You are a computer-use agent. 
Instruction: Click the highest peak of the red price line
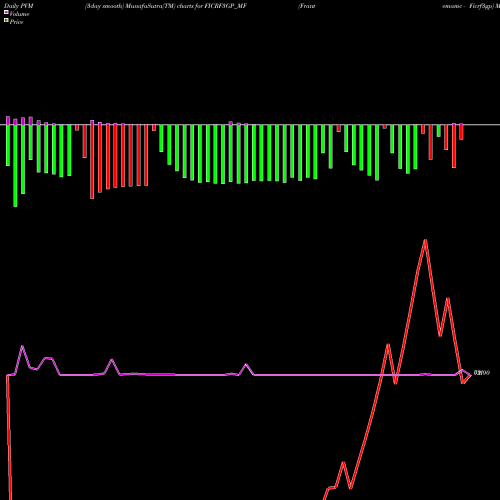(x=425, y=240)
